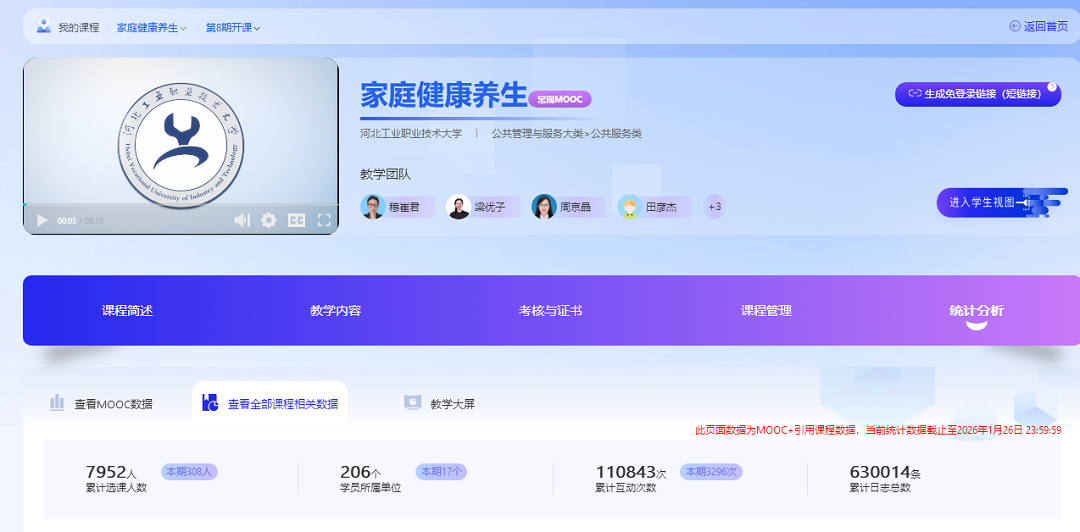
Task: Toggle video captions CC icon
Action: pos(296,221)
